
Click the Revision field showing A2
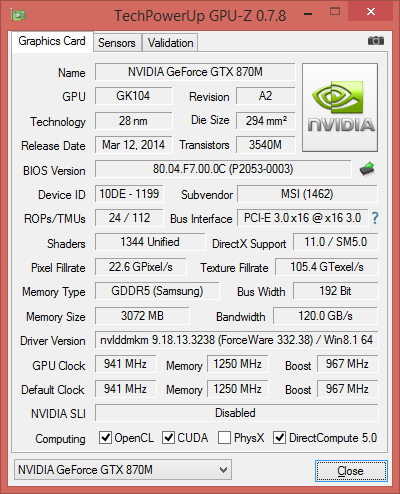[x=266, y=96]
